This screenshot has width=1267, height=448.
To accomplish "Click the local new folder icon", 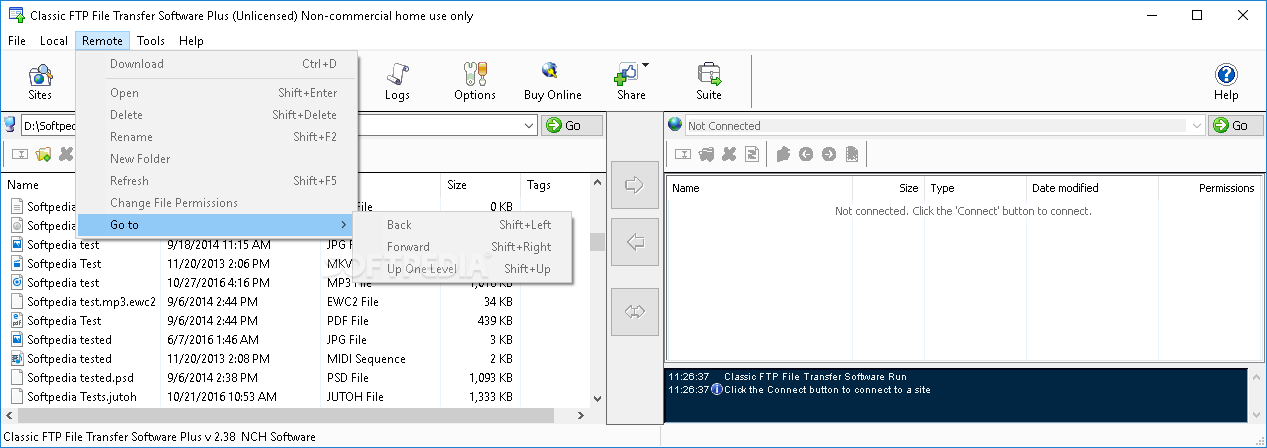I will point(44,154).
